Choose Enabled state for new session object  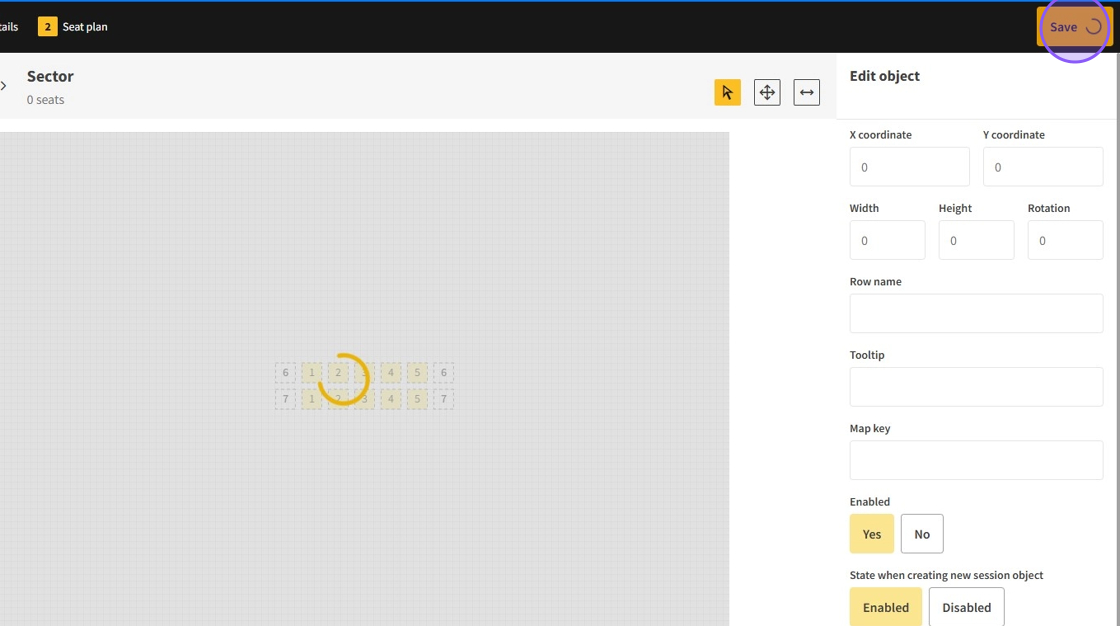885,607
